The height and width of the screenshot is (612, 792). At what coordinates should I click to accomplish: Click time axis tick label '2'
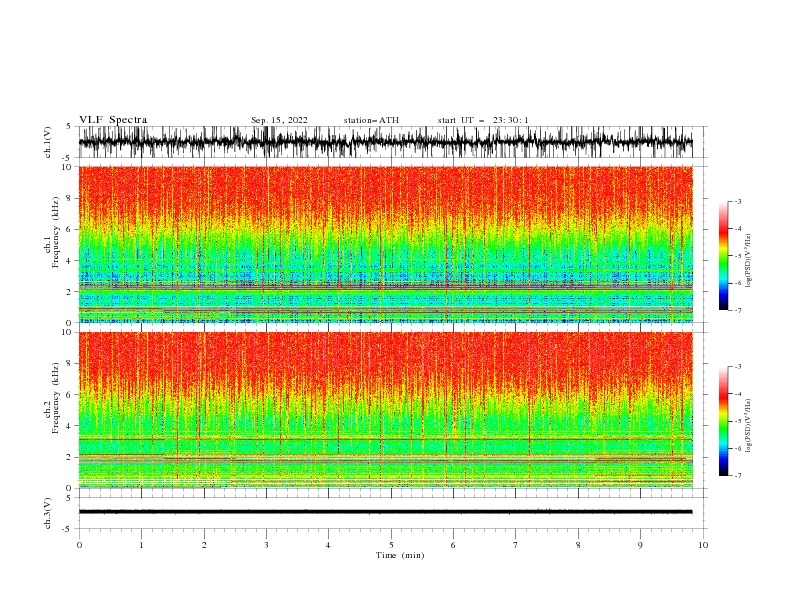204,545
